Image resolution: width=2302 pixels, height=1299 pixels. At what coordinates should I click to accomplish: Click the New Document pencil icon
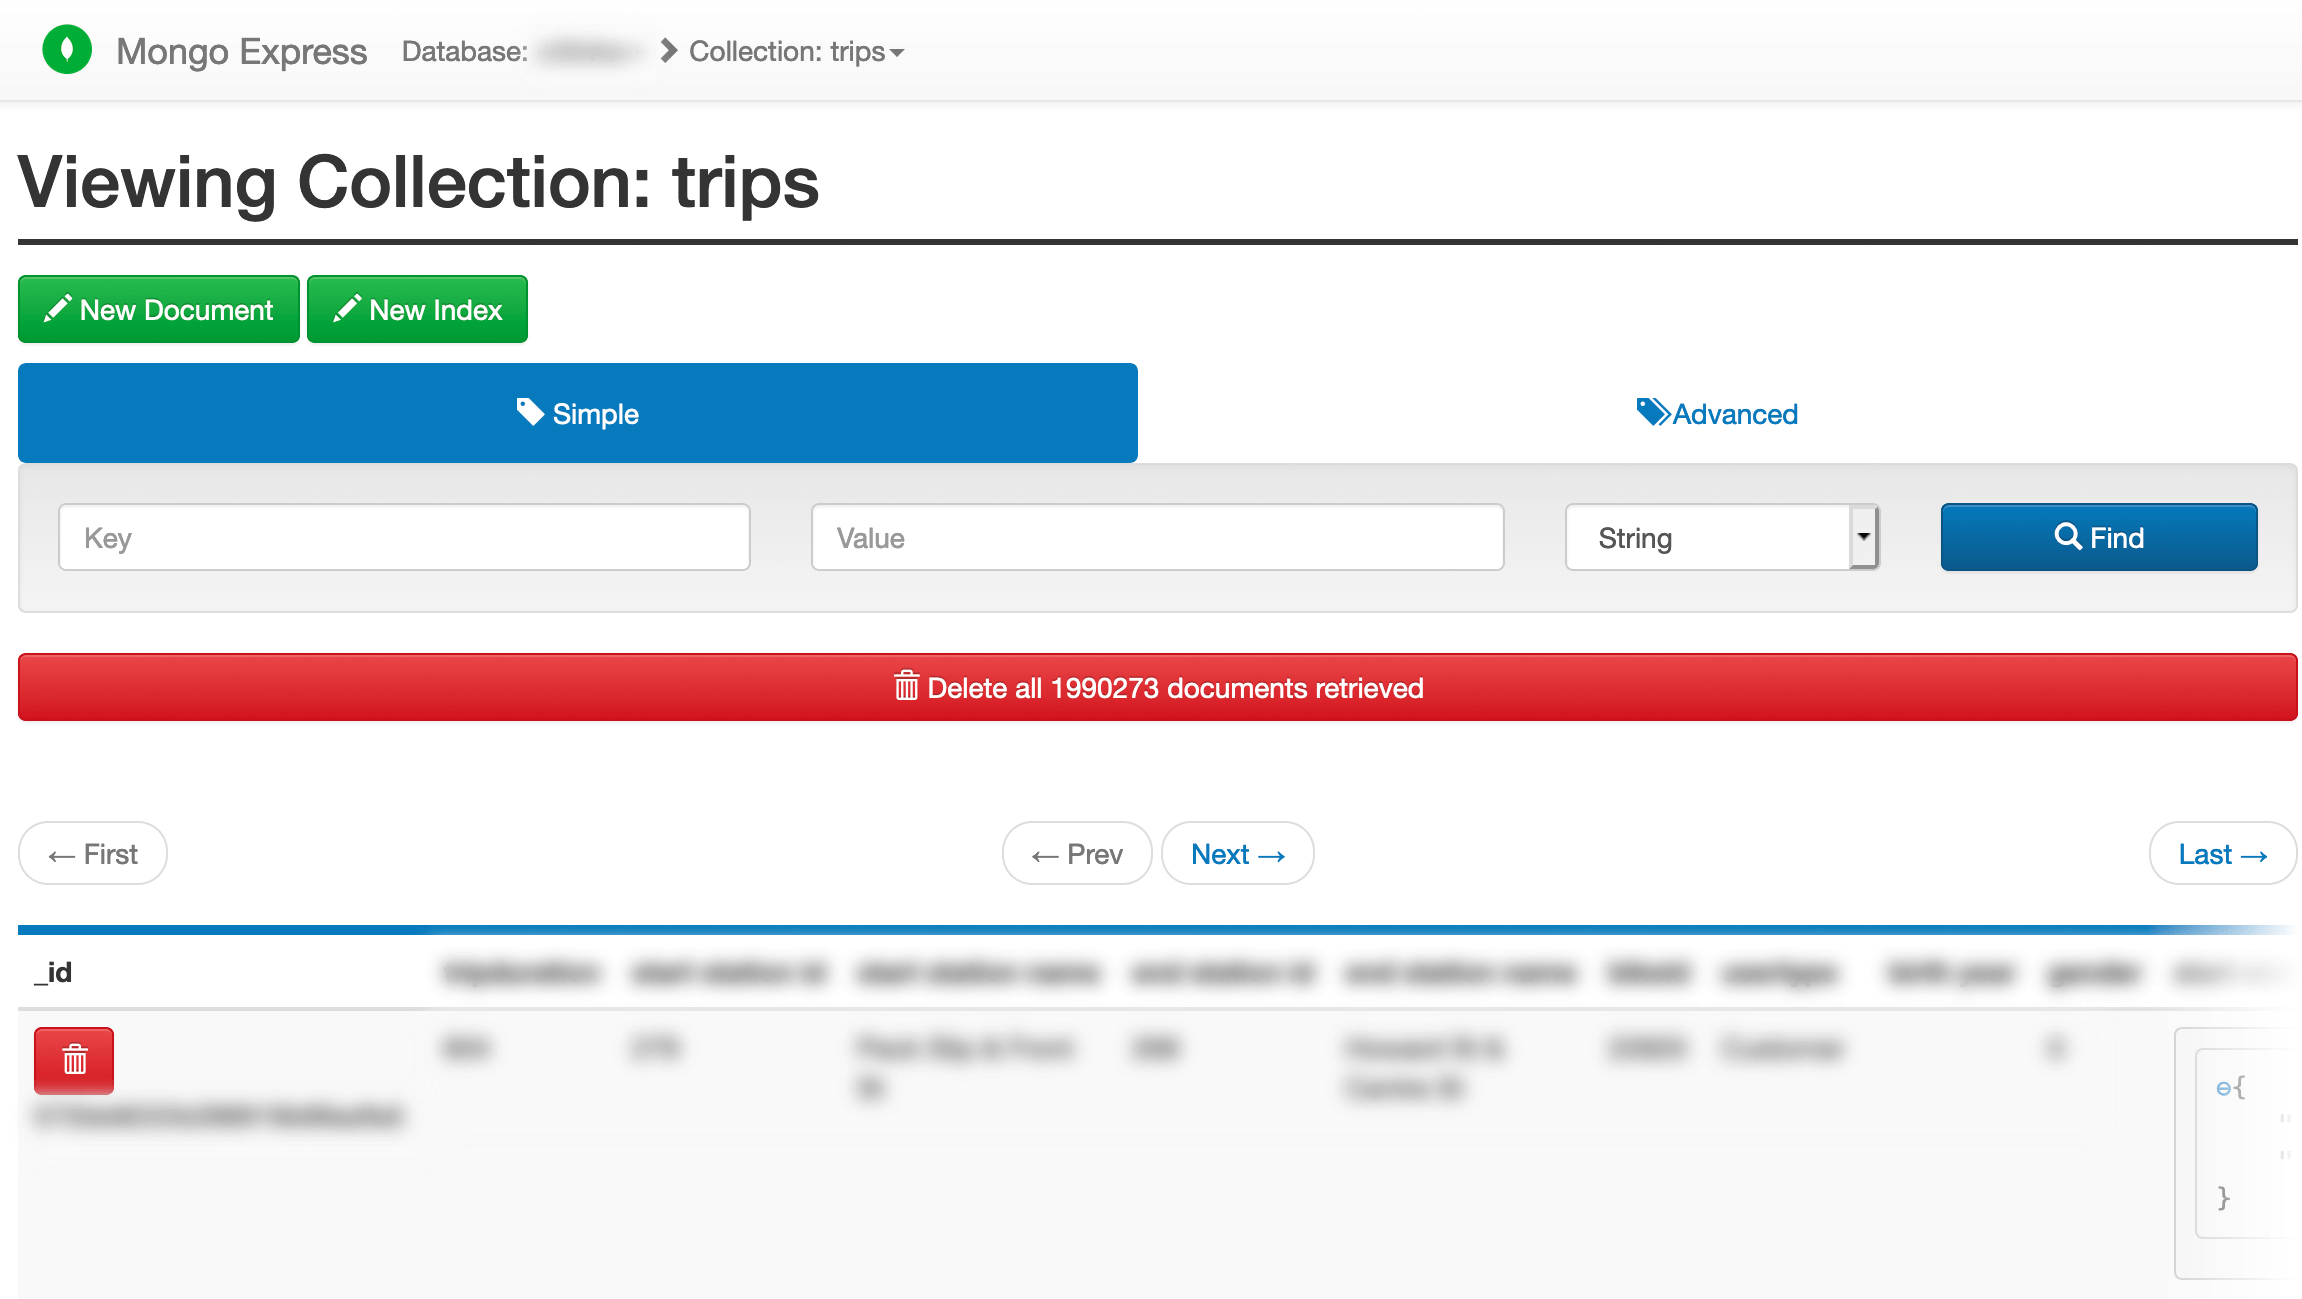tap(57, 308)
